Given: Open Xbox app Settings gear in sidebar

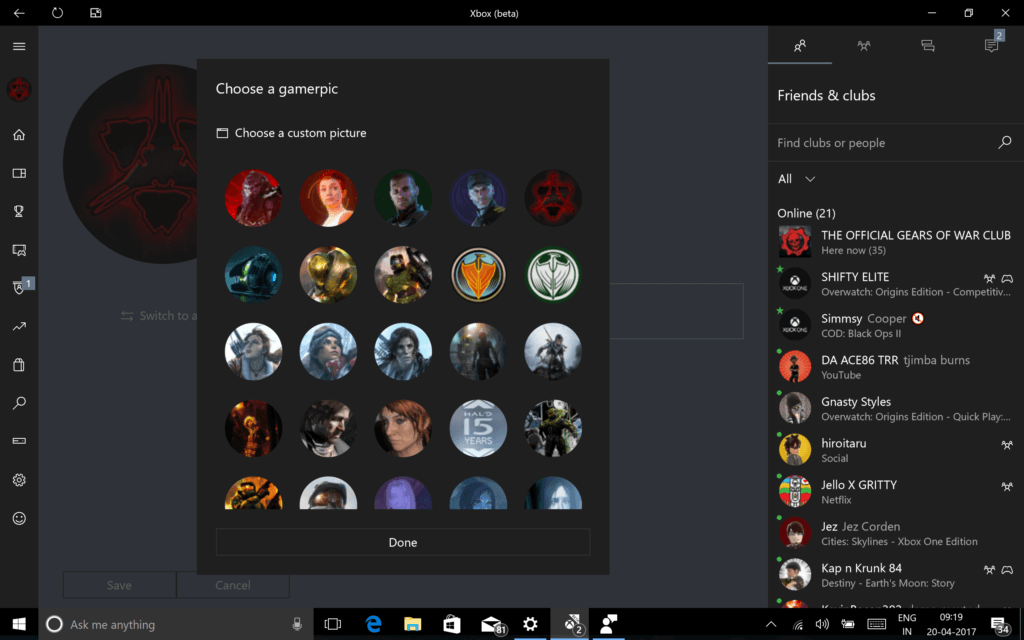Looking at the screenshot, I should click(19, 480).
